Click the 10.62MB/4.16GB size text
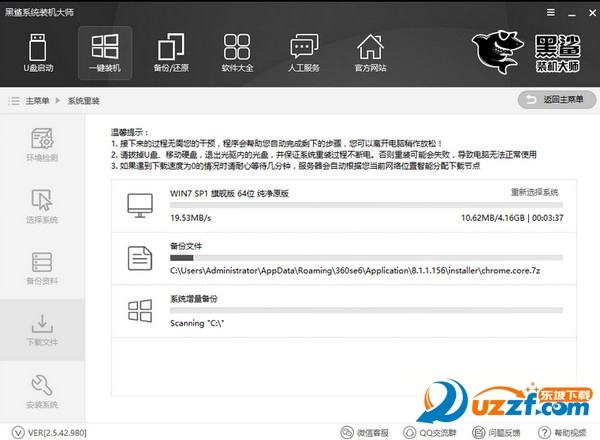The image size is (600, 440). [493, 218]
